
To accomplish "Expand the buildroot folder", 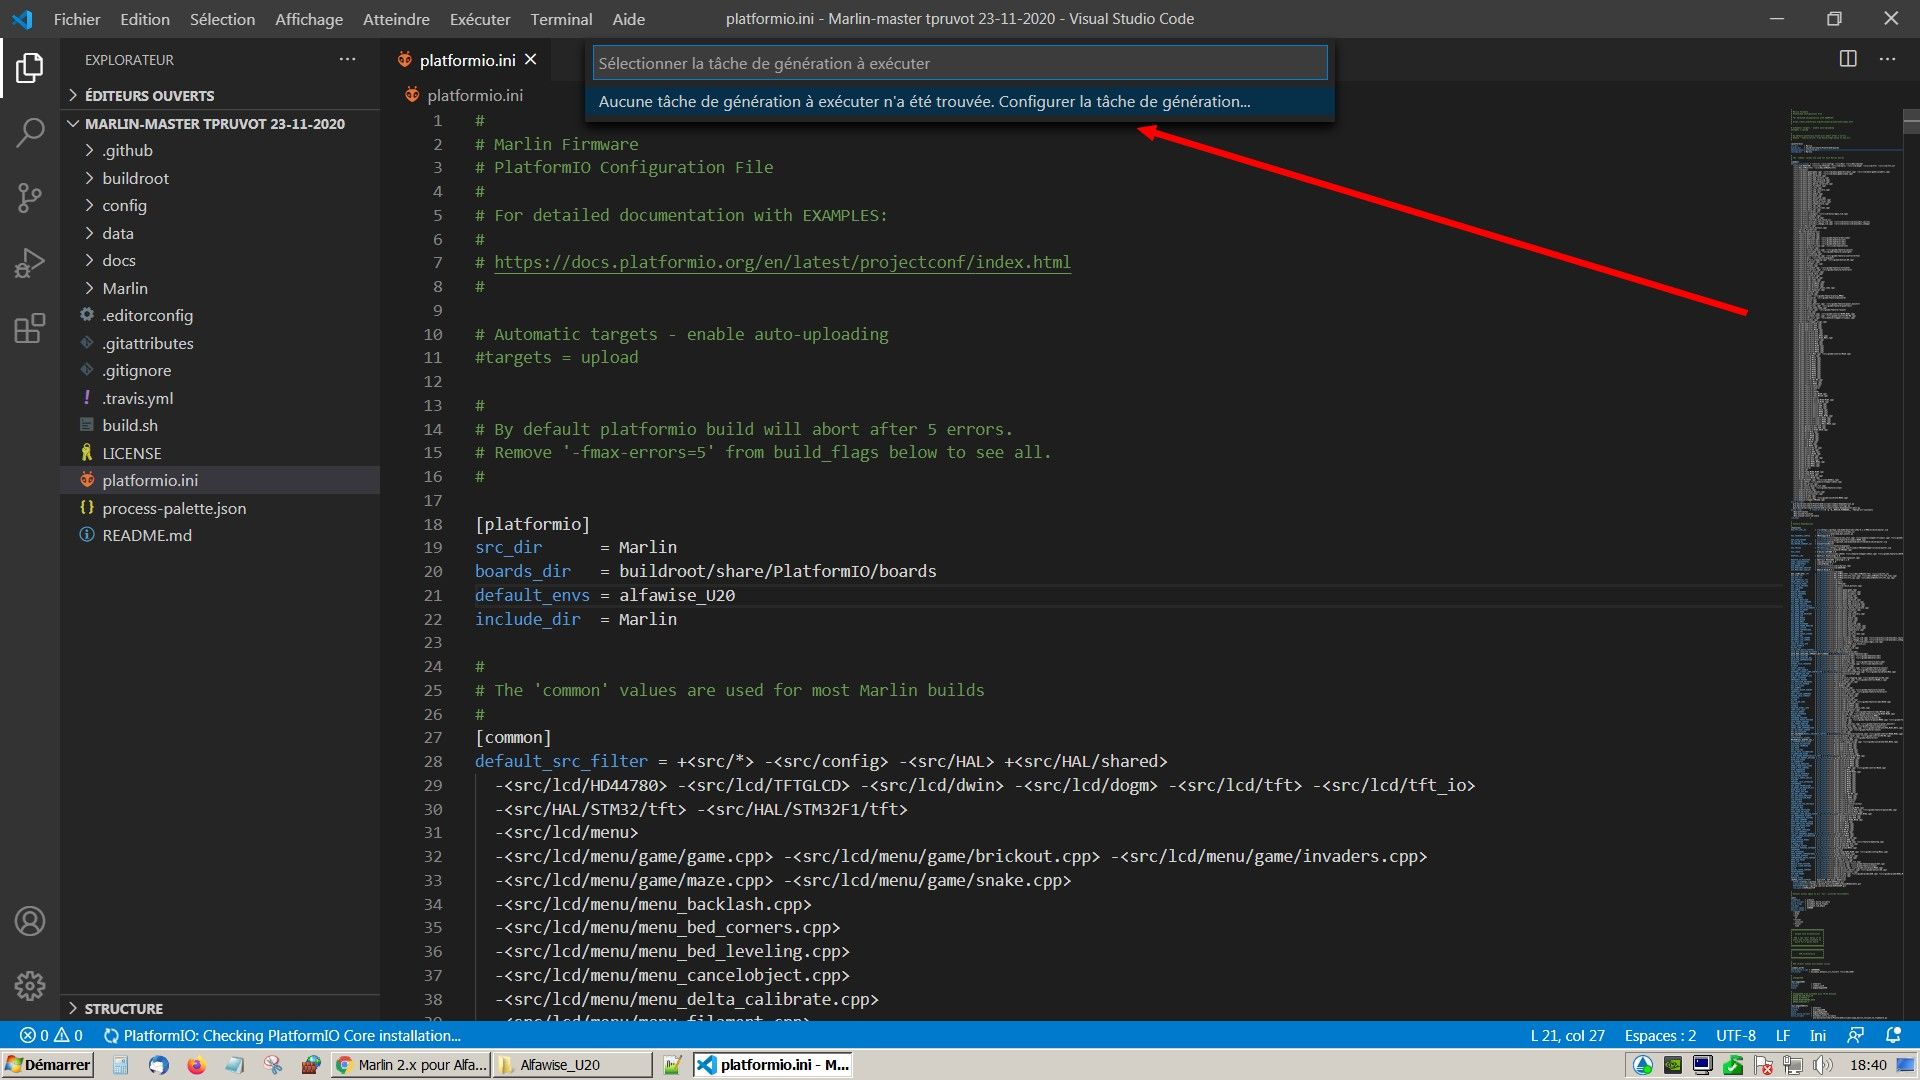I will (x=220, y=178).
